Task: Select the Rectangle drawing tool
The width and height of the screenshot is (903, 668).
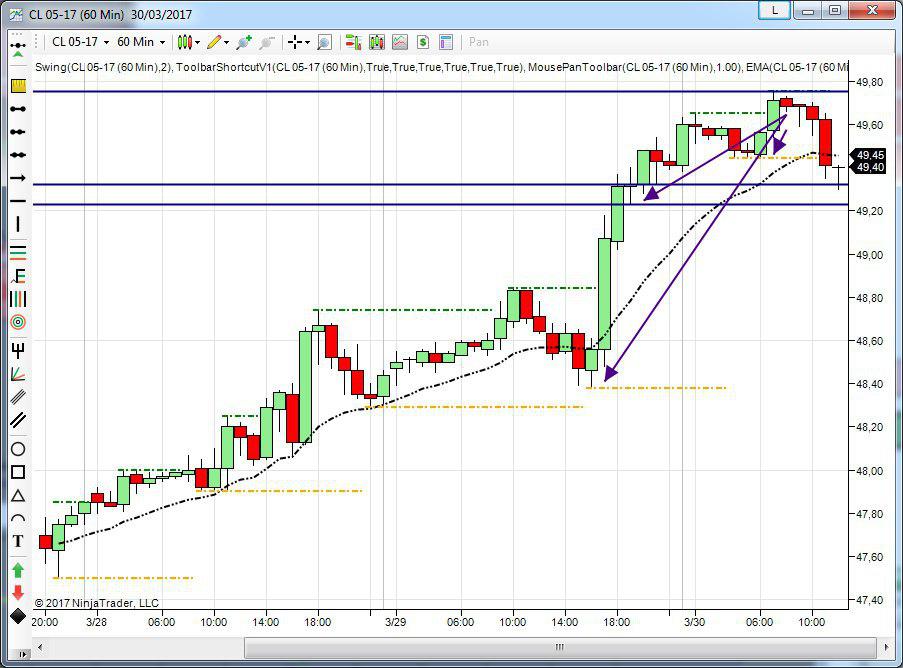Action: point(17,472)
